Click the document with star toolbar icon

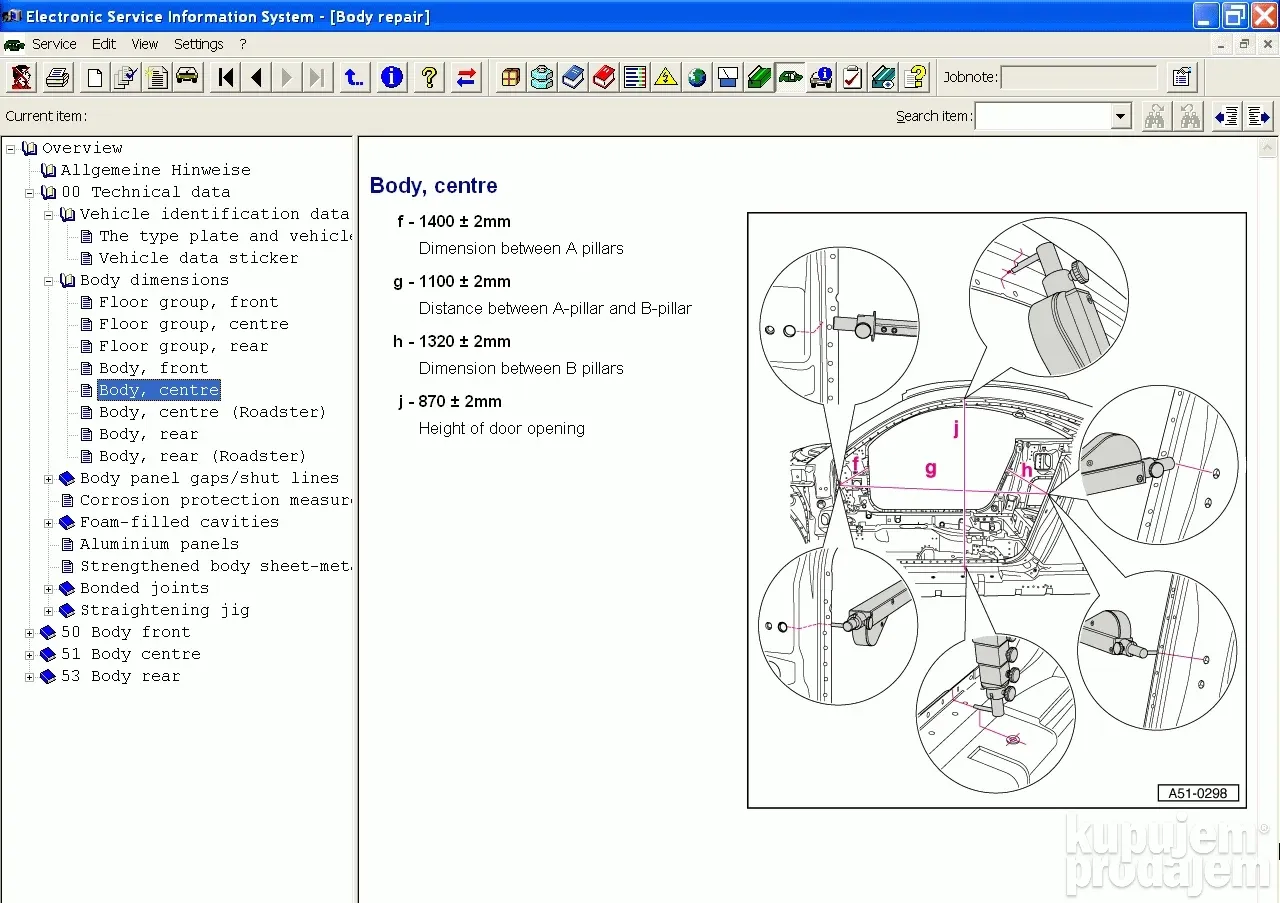coord(157,77)
